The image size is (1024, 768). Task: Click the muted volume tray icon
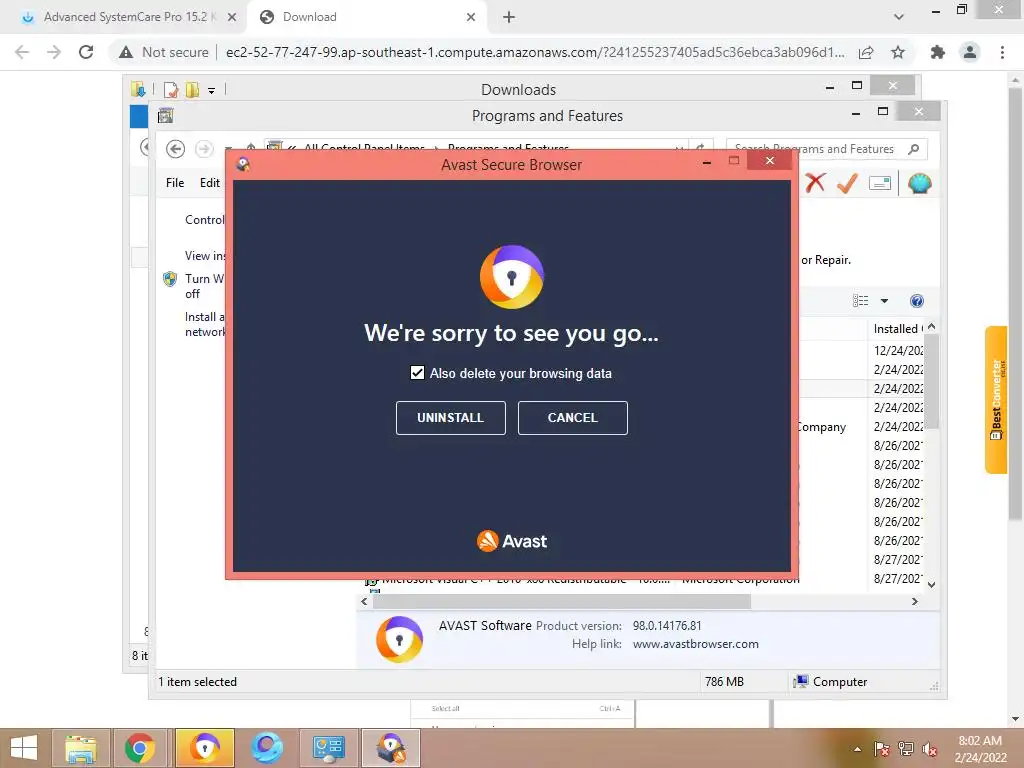(x=930, y=749)
